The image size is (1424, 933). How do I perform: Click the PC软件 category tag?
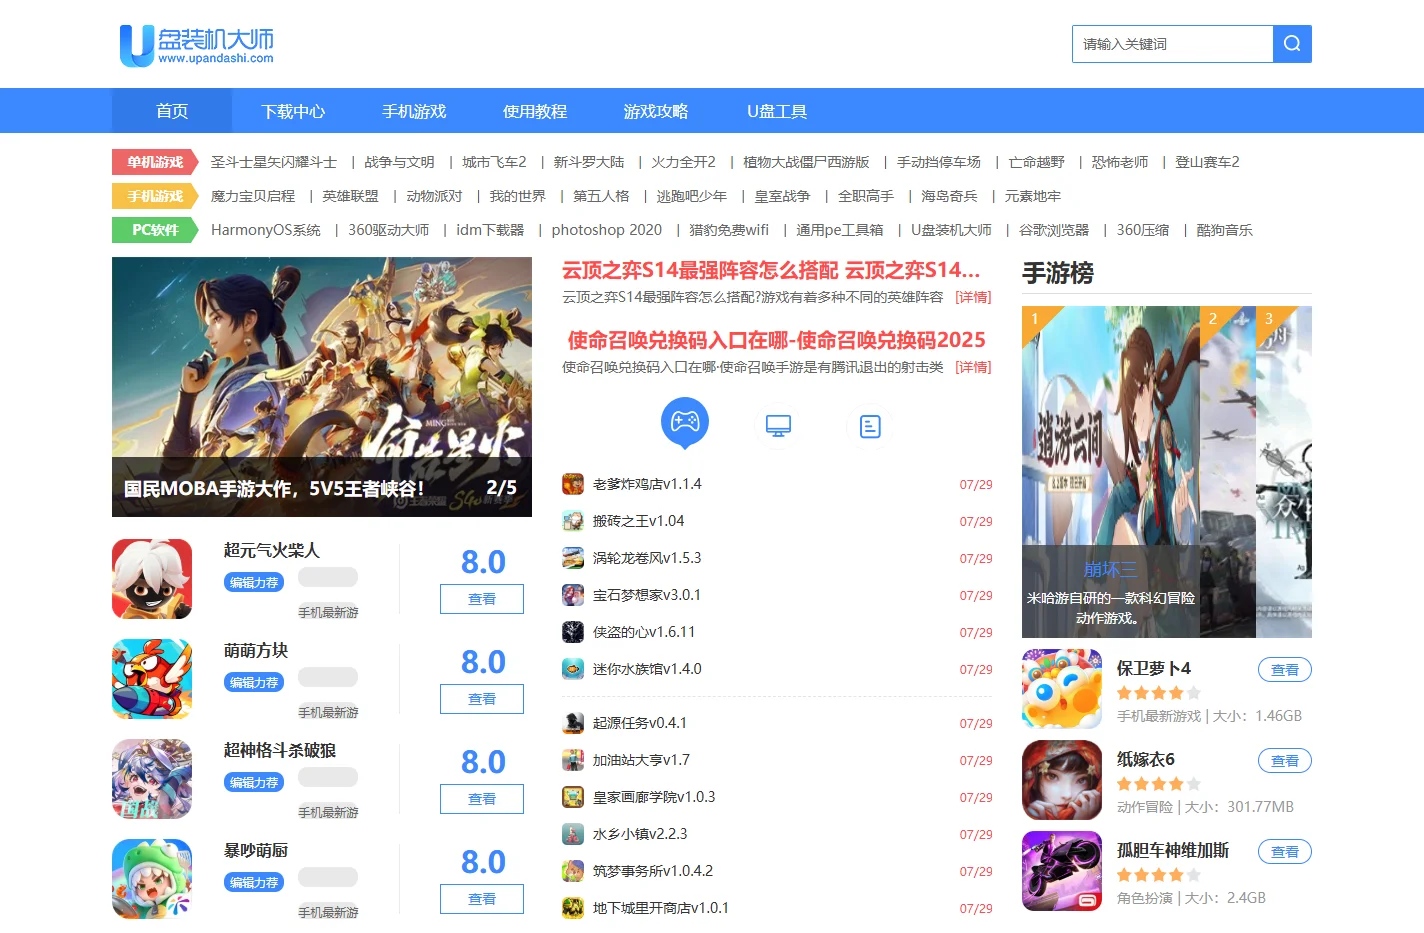(x=155, y=230)
